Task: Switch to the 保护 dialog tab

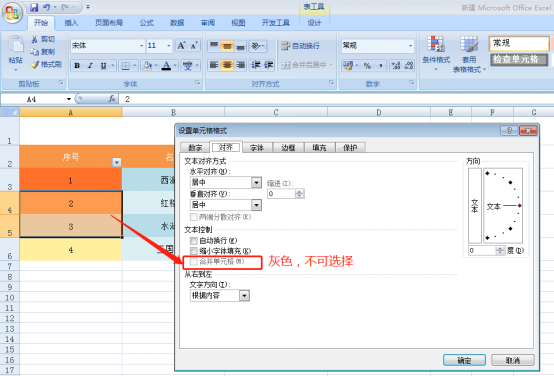Action: 350,147
